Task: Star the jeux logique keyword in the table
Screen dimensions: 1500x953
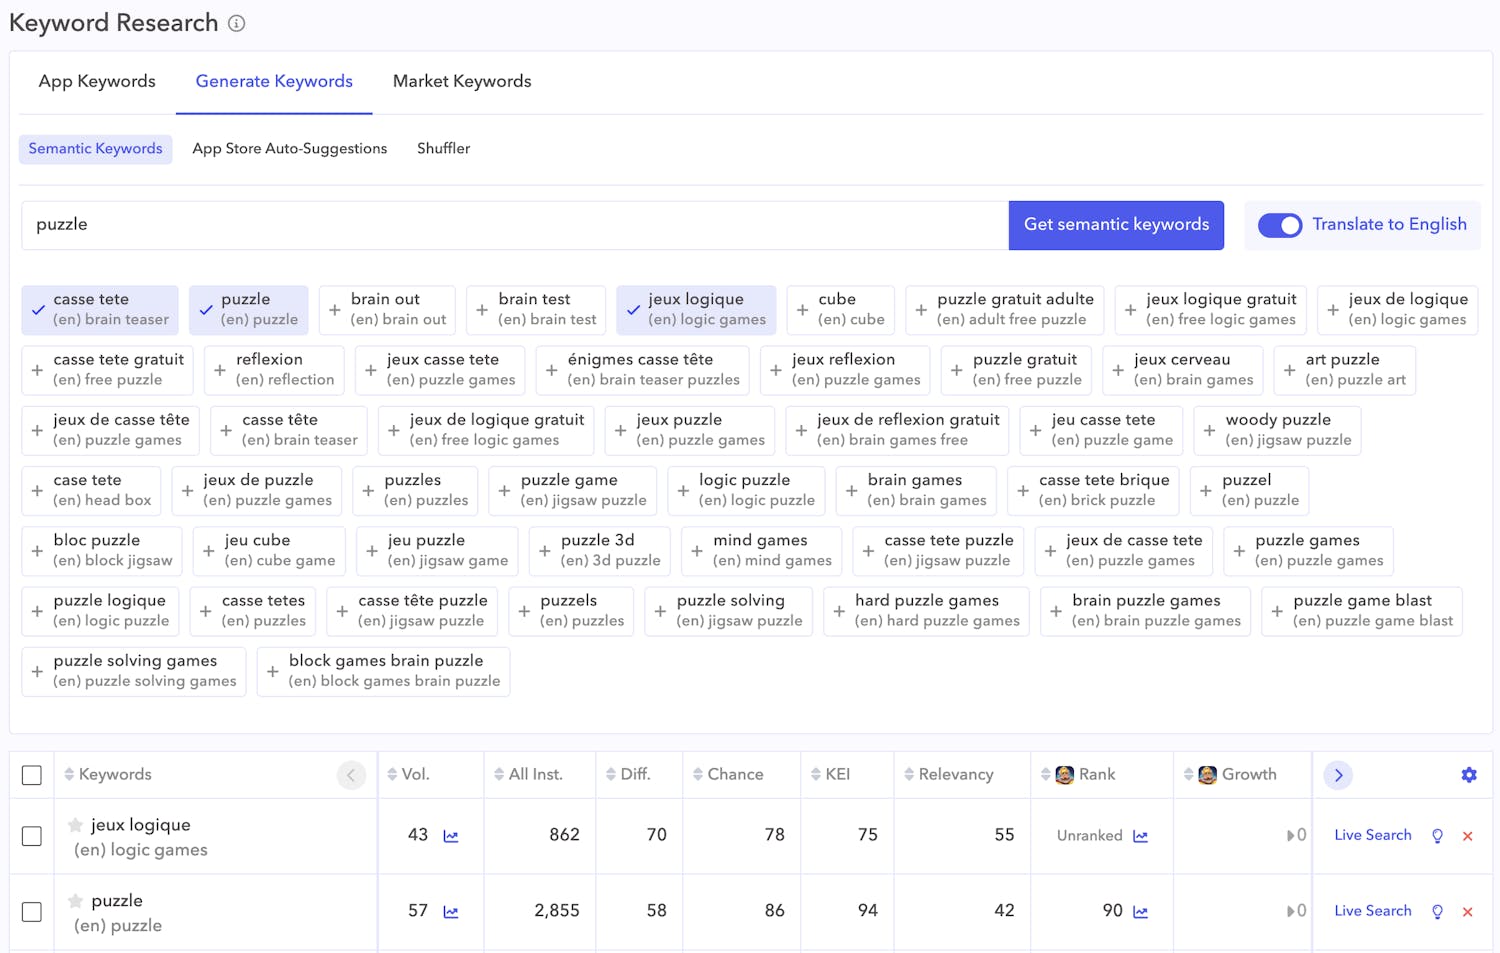Action: pyautogui.click(x=75, y=825)
